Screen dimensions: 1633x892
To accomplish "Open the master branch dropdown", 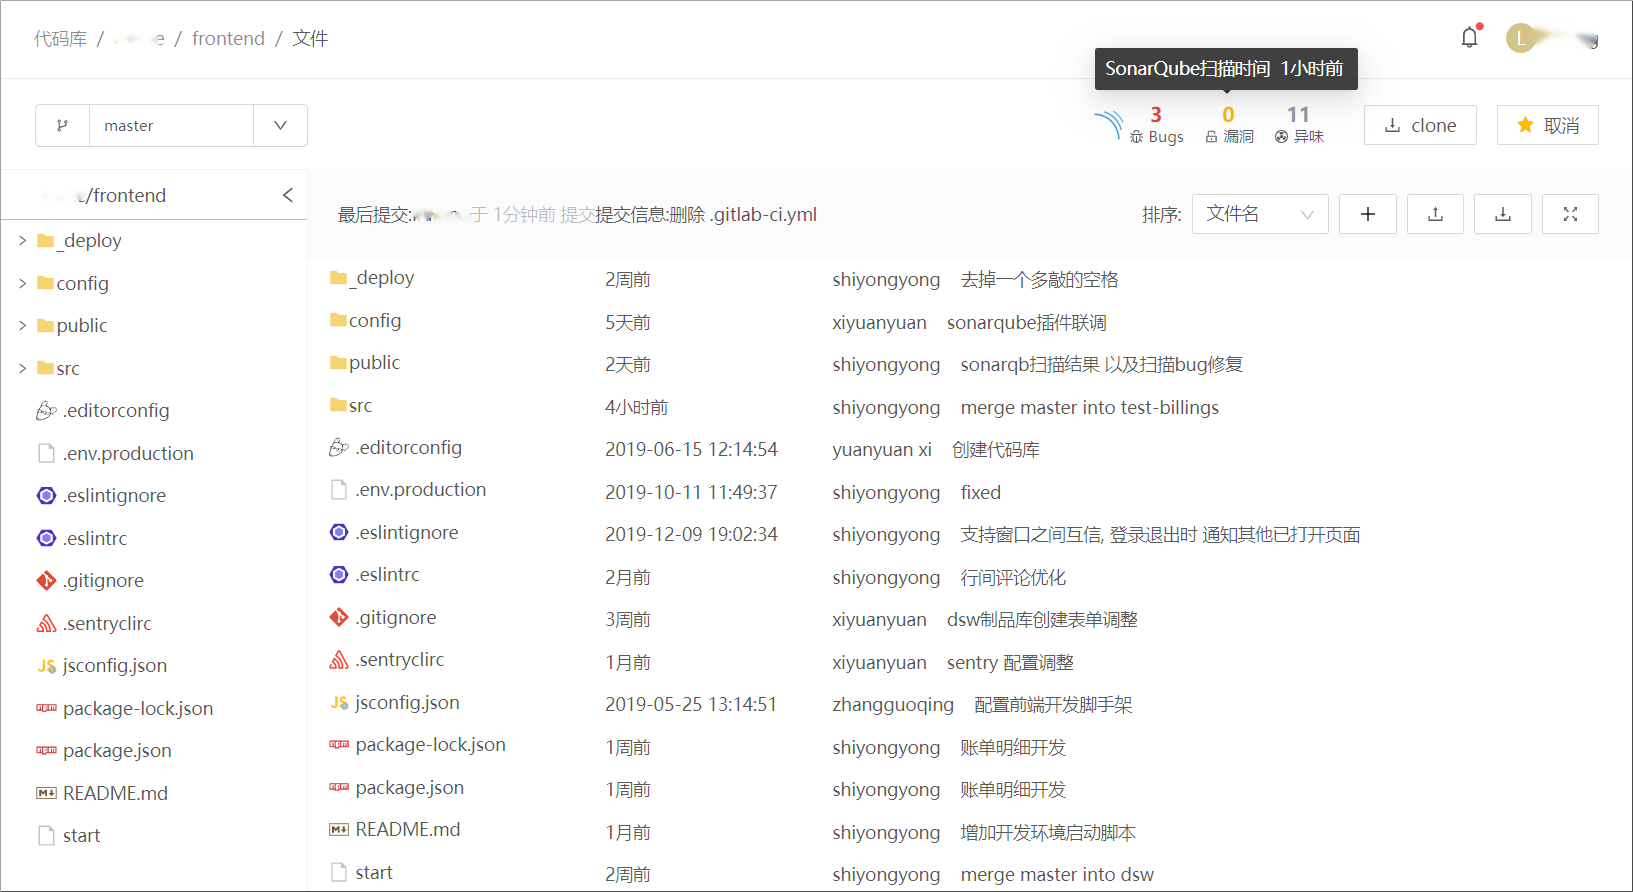I will (x=280, y=126).
